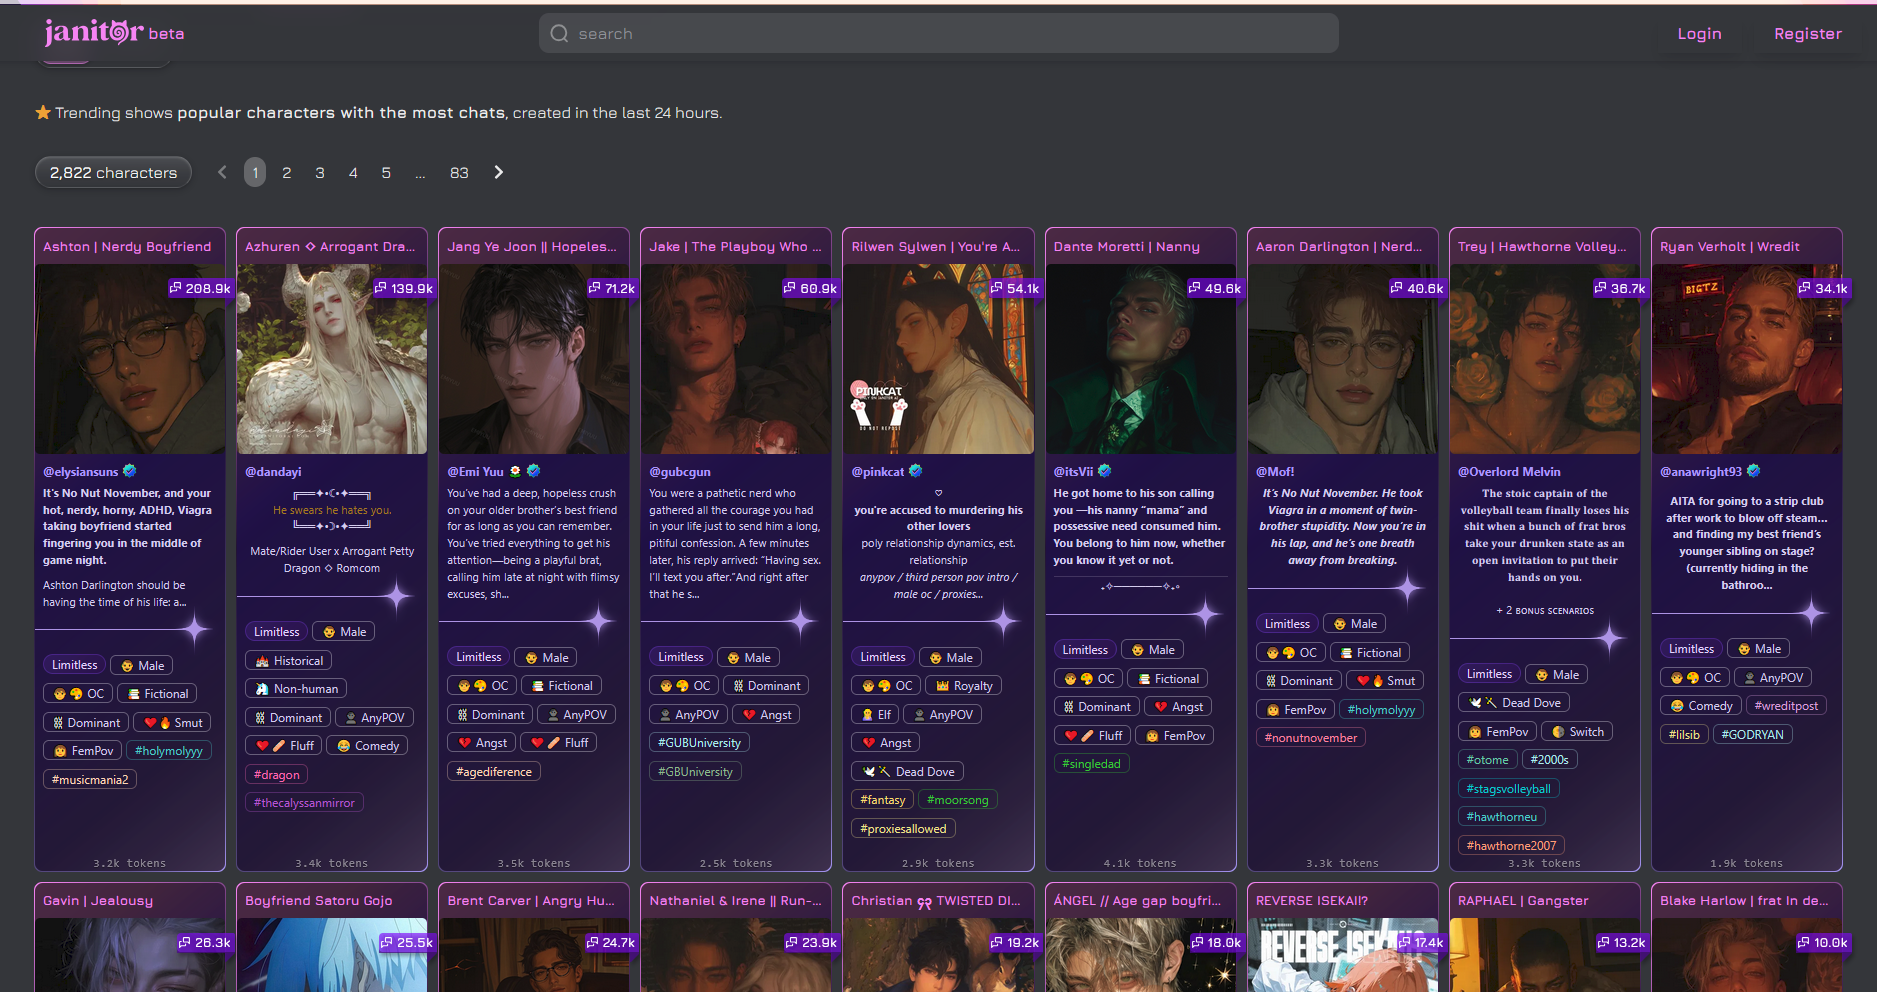Click the #singledad tag
The image size is (1877, 992).
[1091, 763]
